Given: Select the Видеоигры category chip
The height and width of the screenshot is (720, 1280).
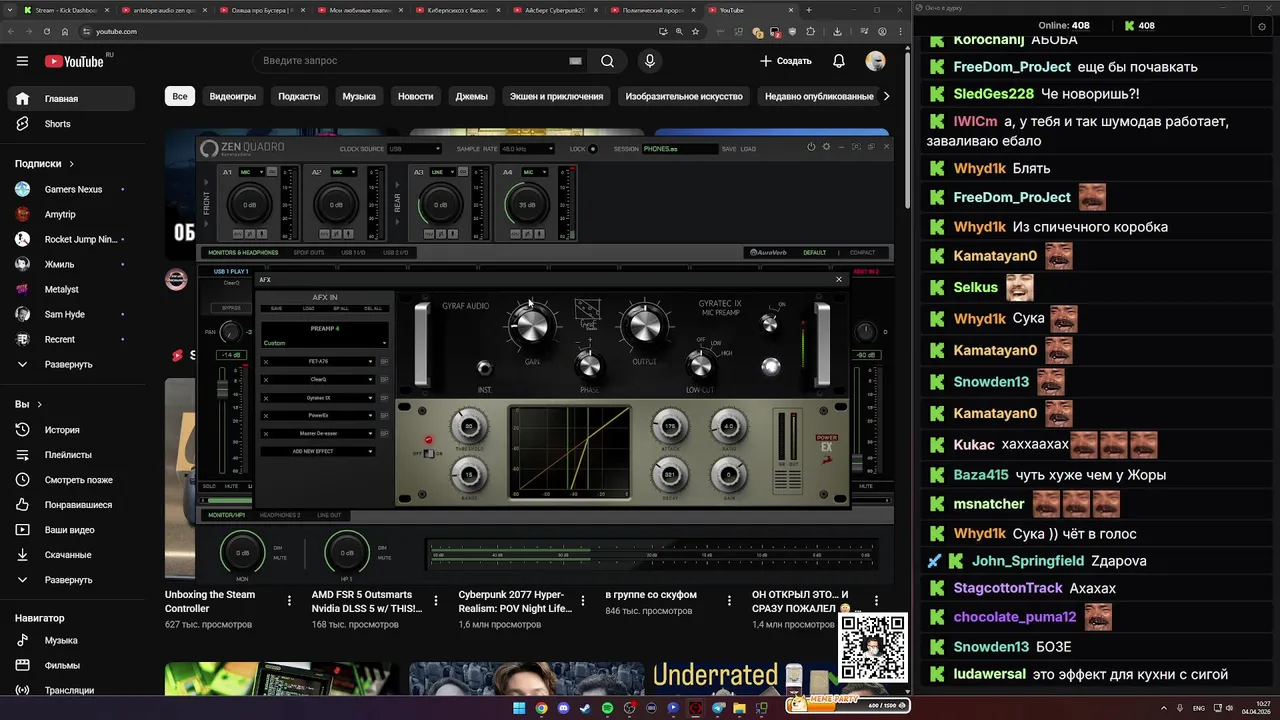Looking at the screenshot, I should (x=233, y=96).
